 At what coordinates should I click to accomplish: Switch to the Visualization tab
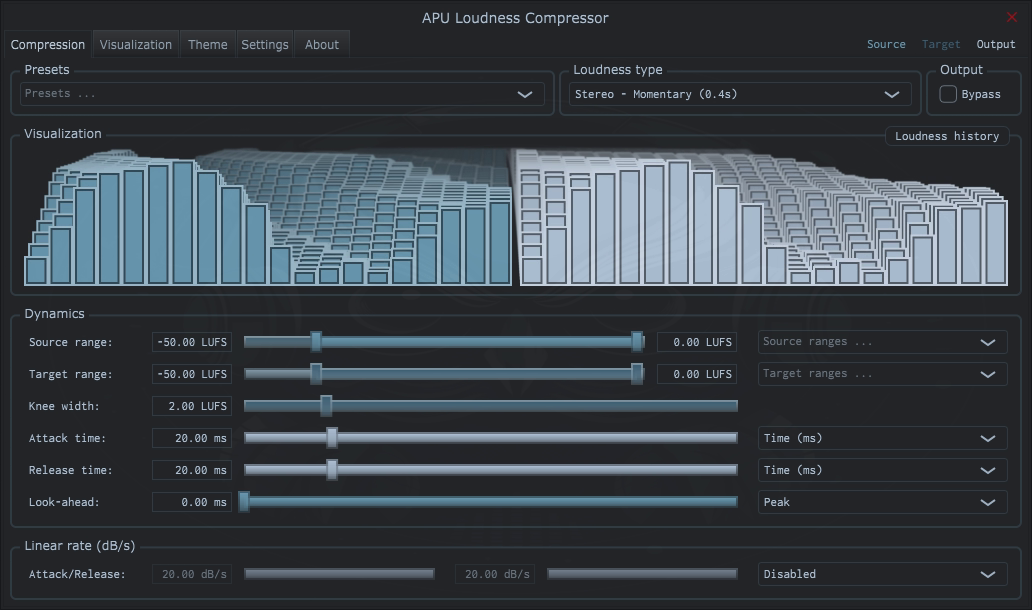click(x=136, y=44)
